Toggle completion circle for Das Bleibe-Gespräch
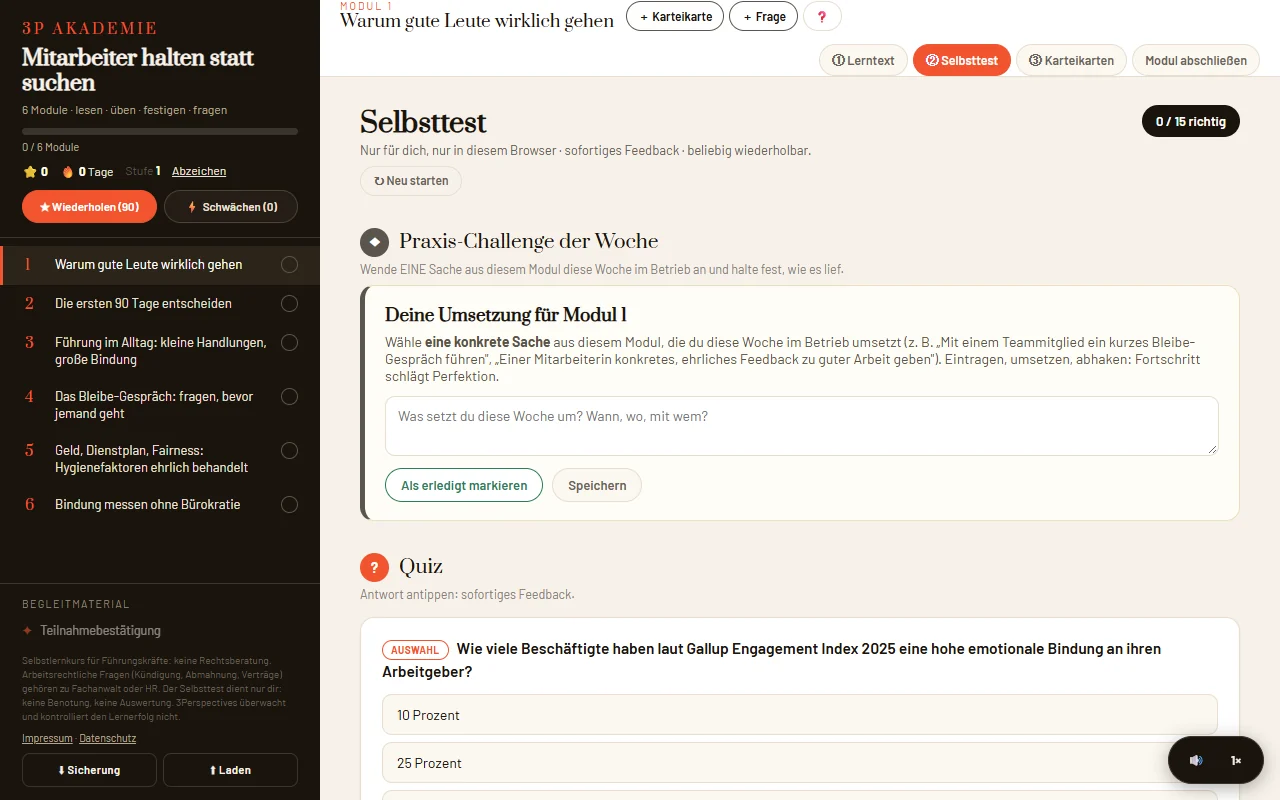Image resolution: width=1280 pixels, height=800 pixels. coord(289,396)
